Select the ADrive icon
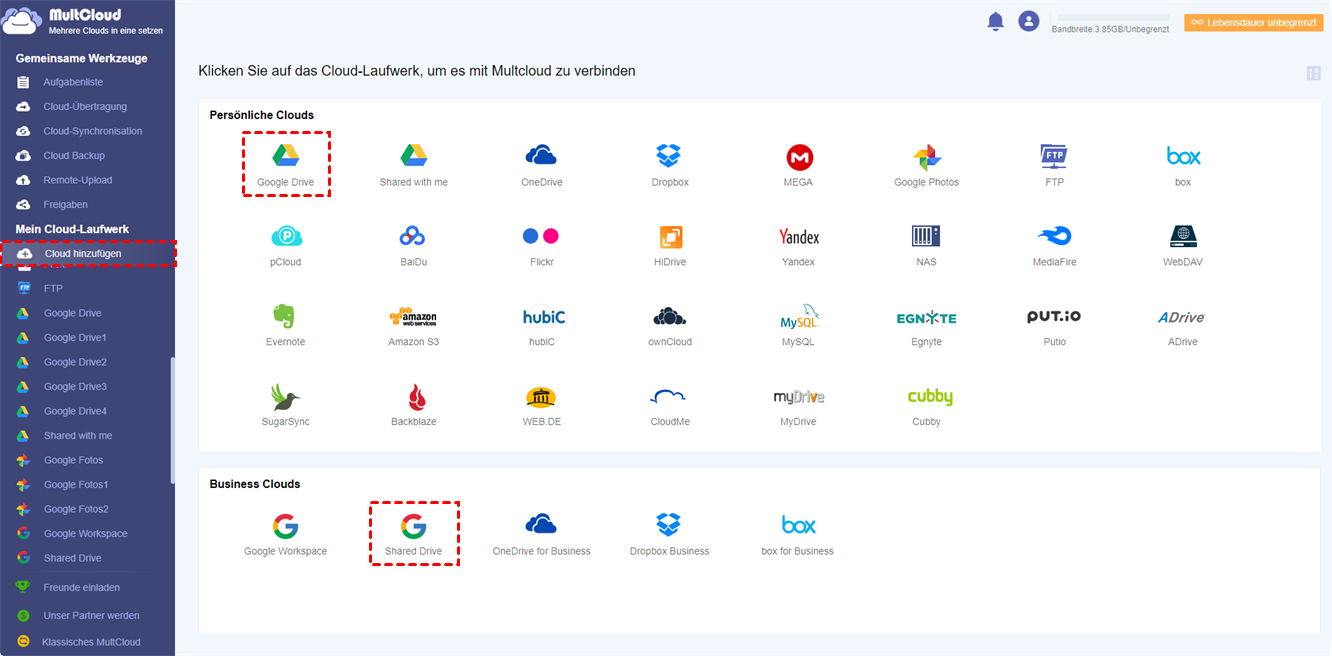Screen dimensions: 1332x656 coord(1182,317)
